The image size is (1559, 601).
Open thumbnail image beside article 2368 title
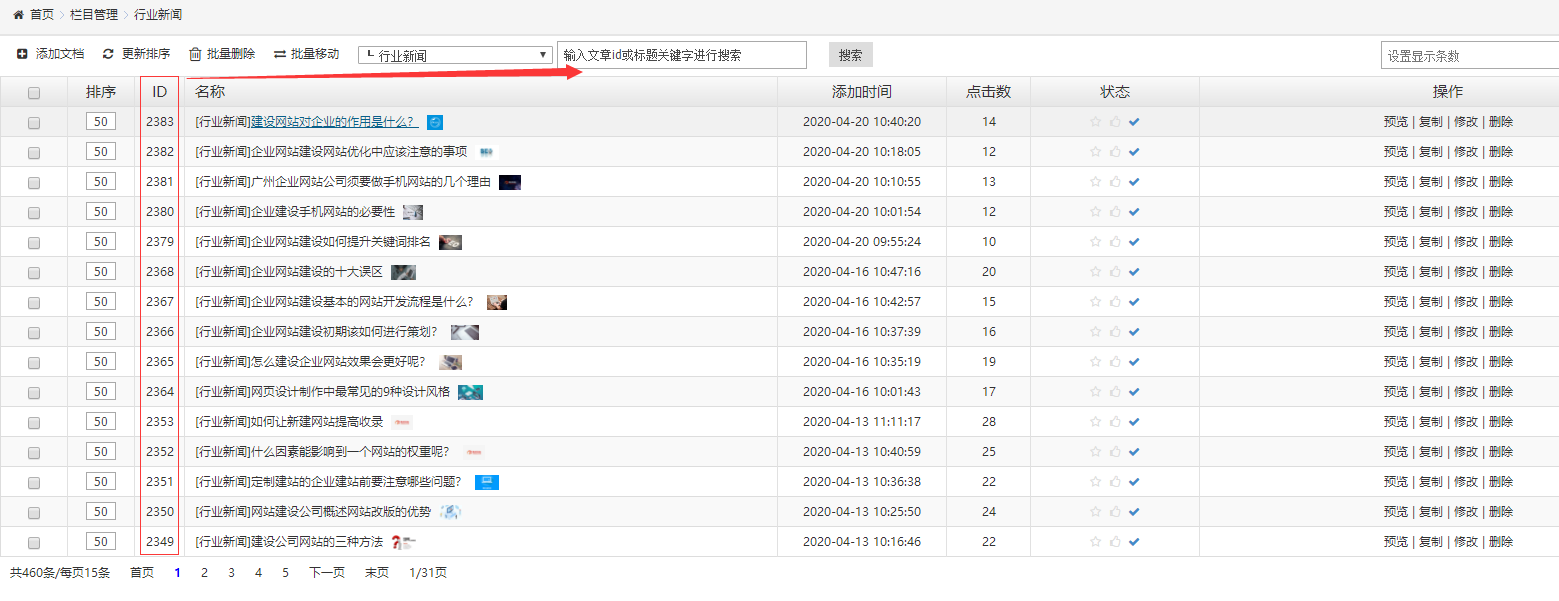point(403,272)
